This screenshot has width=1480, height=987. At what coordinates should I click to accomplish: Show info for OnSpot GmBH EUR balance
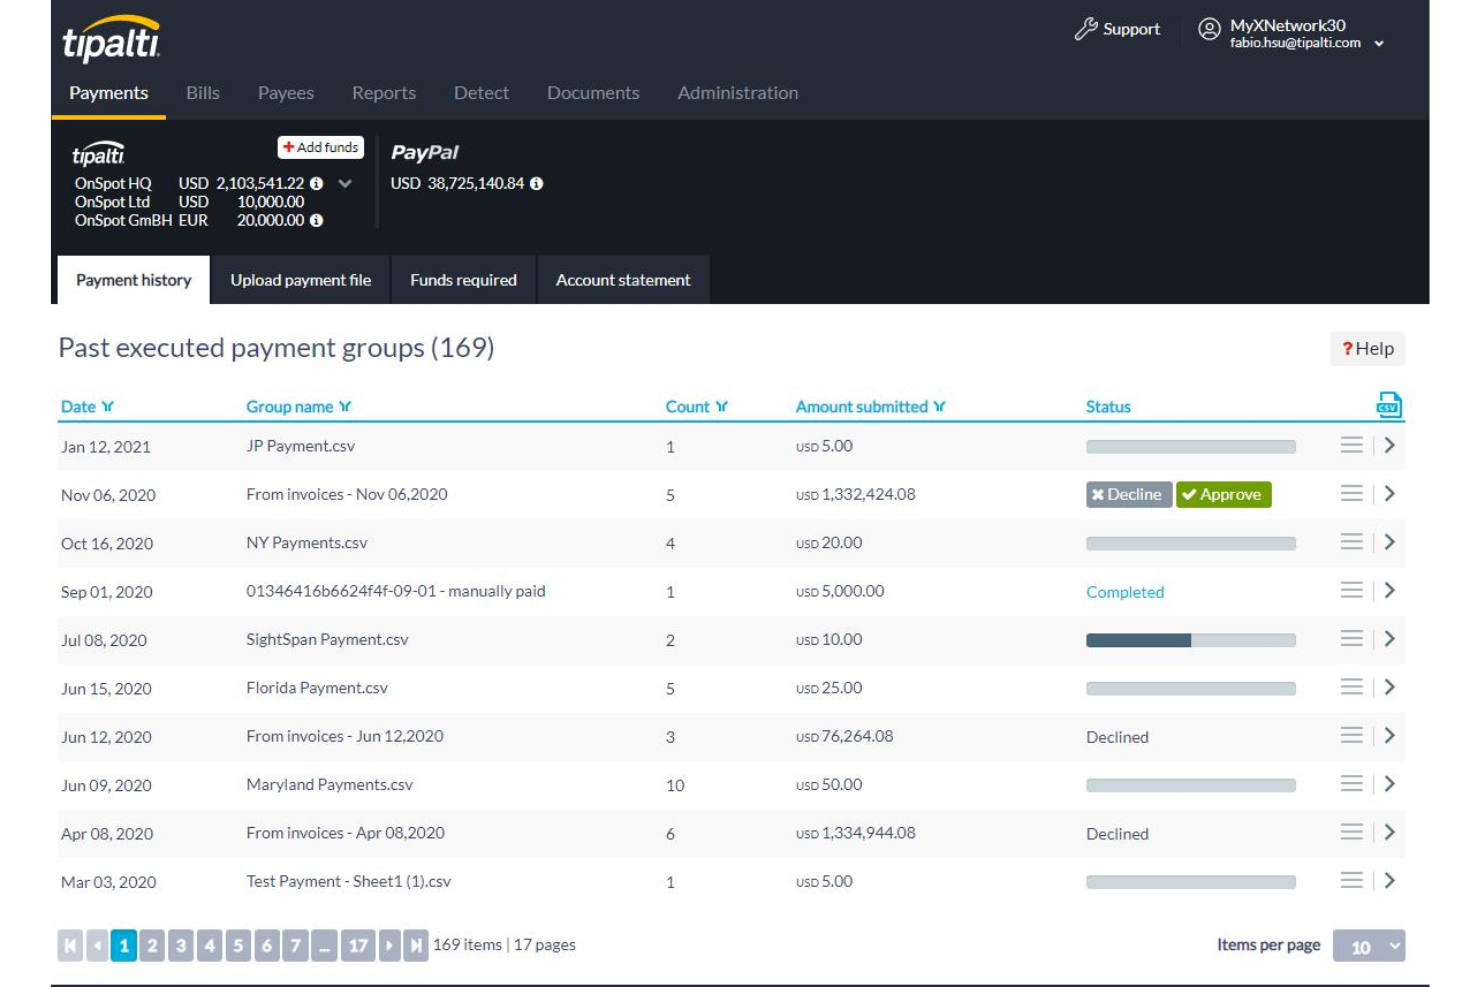pos(316,220)
